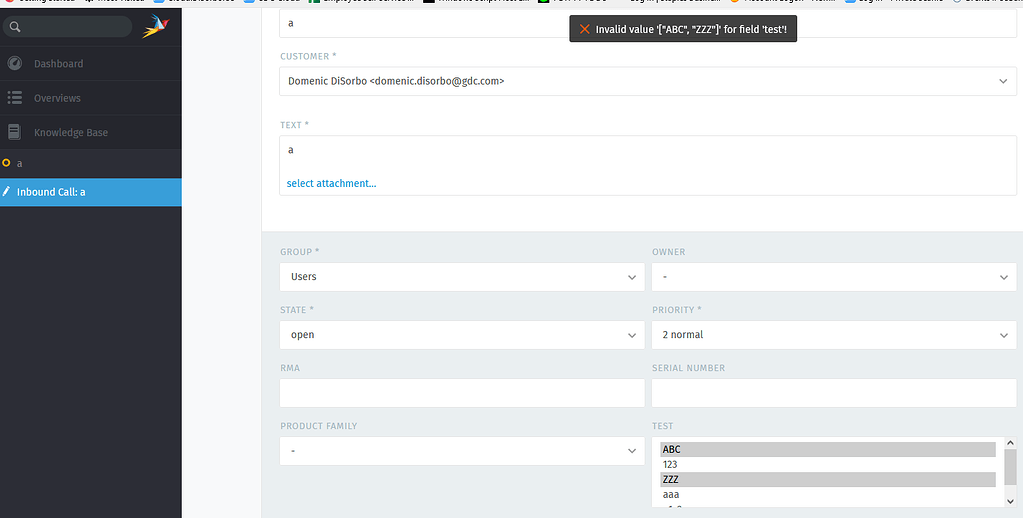Image resolution: width=1023 pixels, height=518 pixels.
Task: Click the Dashboard gauge icon
Action: coord(15,64)
